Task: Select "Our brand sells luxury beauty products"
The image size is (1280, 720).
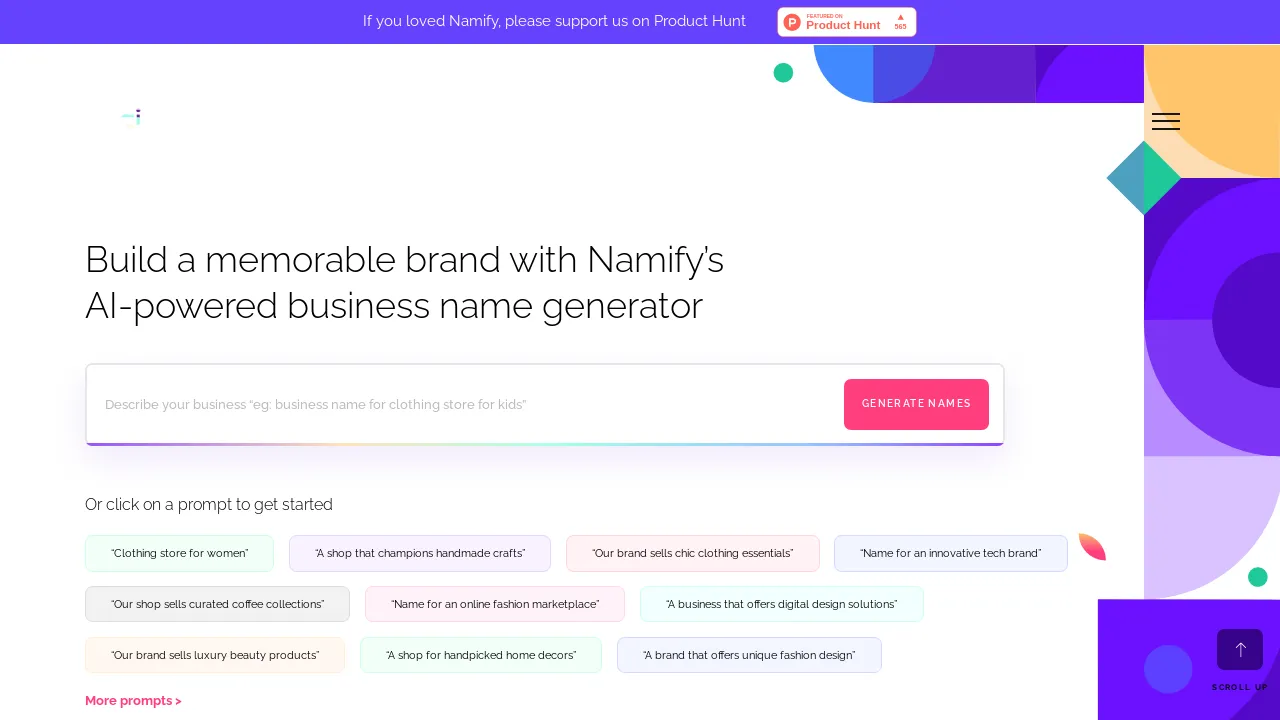Action: click(x=215, y=655)
